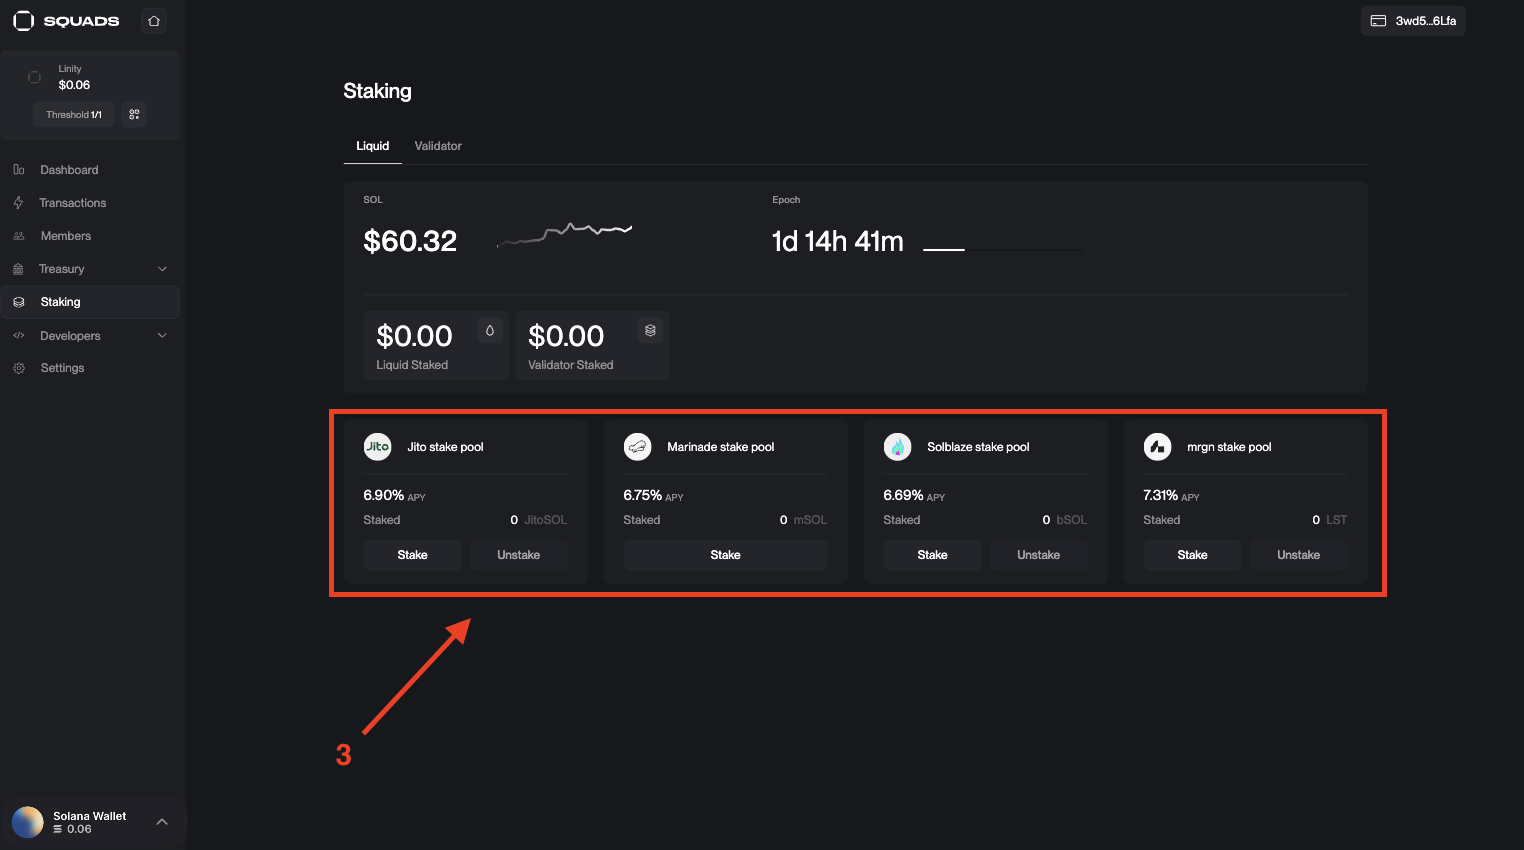Expand the Developers section chevron
The width and height of the screenshot is (1524, 850).
[162, 335]
